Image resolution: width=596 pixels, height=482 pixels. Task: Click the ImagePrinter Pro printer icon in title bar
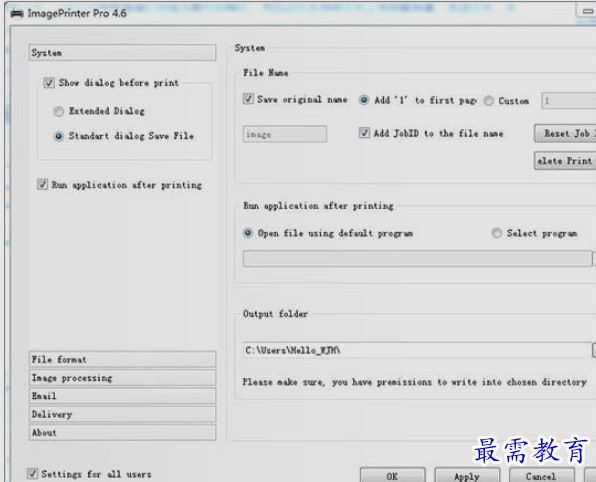[17, 14]
